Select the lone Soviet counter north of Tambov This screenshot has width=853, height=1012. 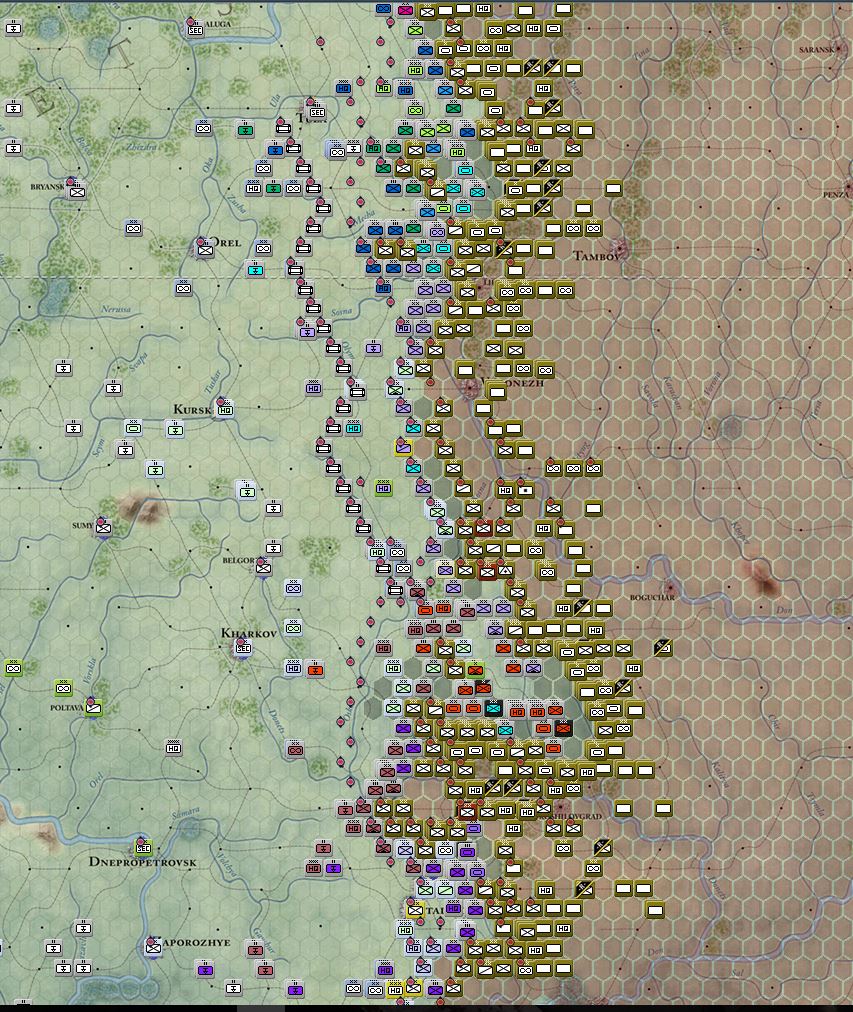click(x=613, y=188)
